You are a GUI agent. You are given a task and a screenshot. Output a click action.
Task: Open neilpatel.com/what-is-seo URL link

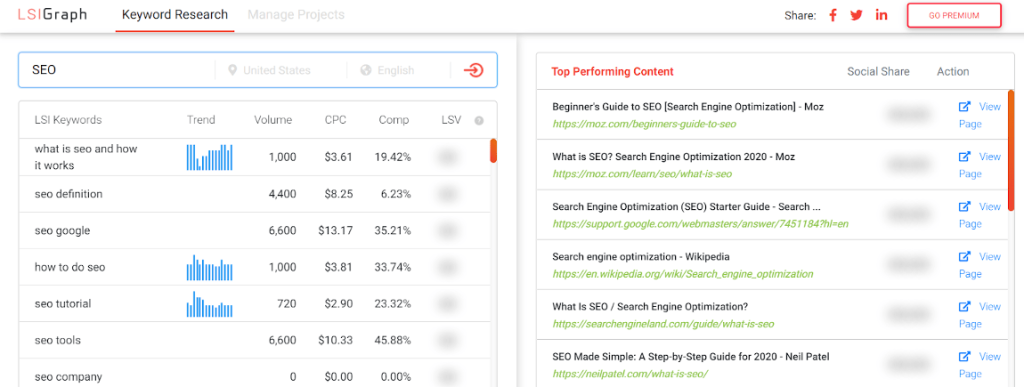(630, 373)
